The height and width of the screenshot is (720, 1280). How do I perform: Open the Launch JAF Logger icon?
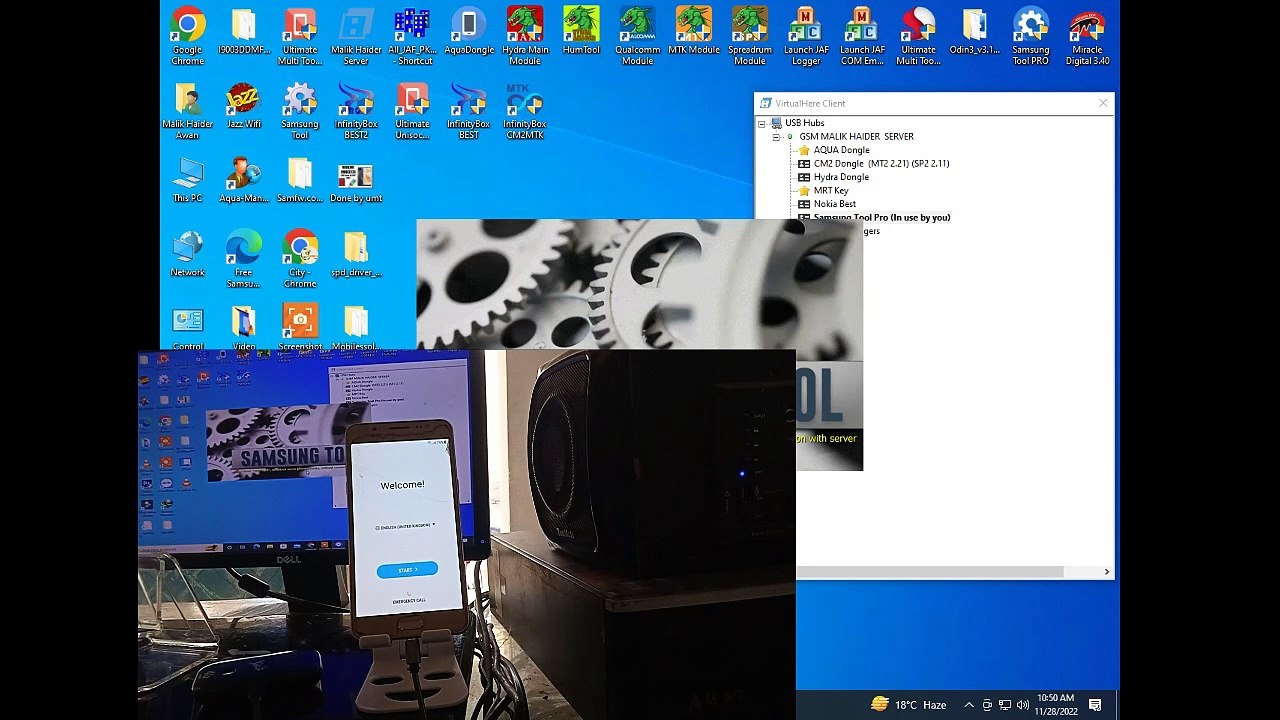click(x=806, y=36)
